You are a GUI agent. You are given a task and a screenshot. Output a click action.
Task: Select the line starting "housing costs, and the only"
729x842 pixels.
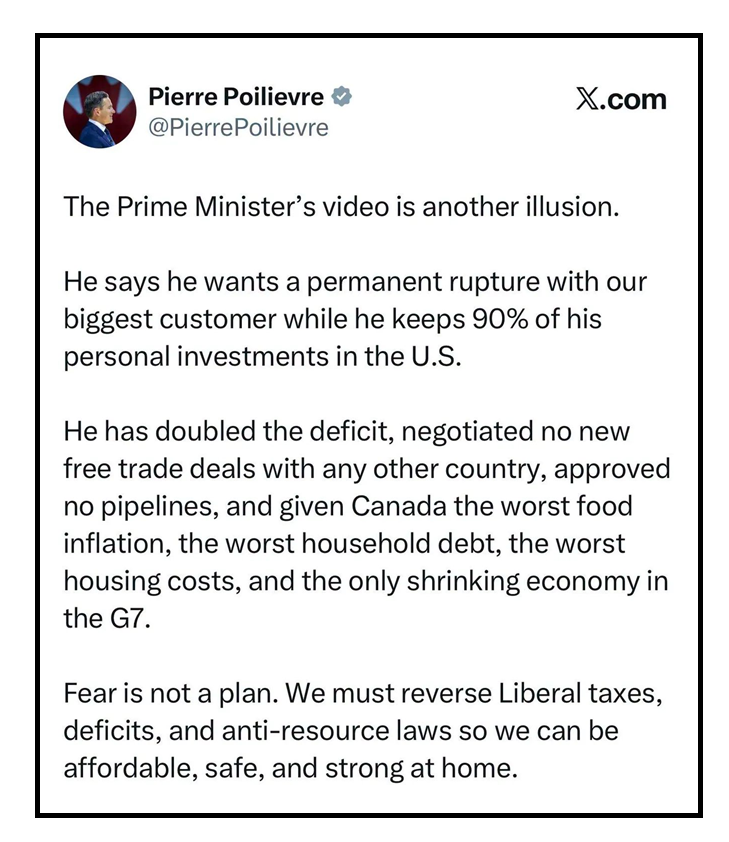pyautogui.click(x=366, y=582)
